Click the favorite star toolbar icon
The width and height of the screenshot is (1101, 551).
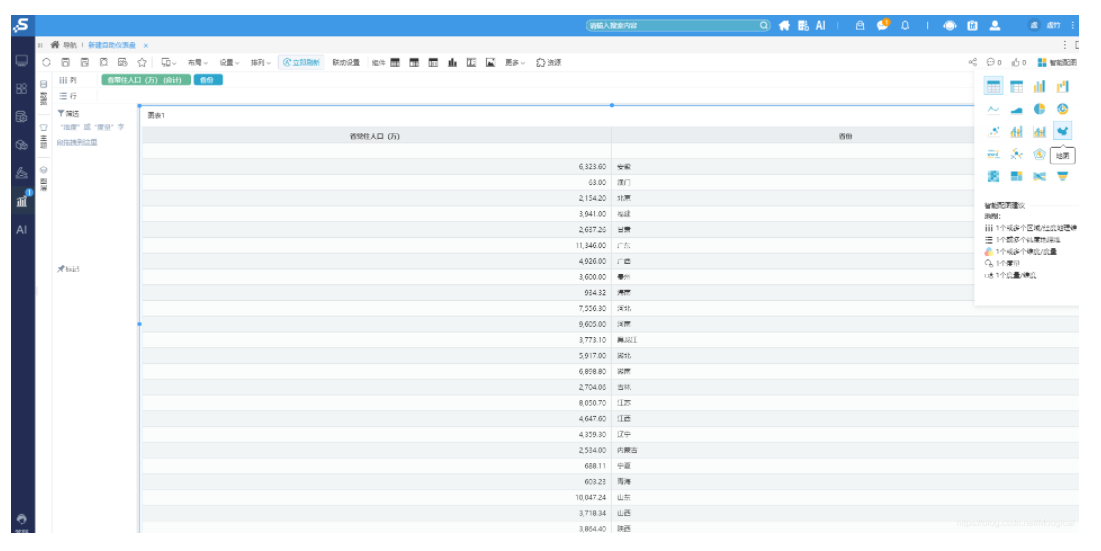(142, 62)
